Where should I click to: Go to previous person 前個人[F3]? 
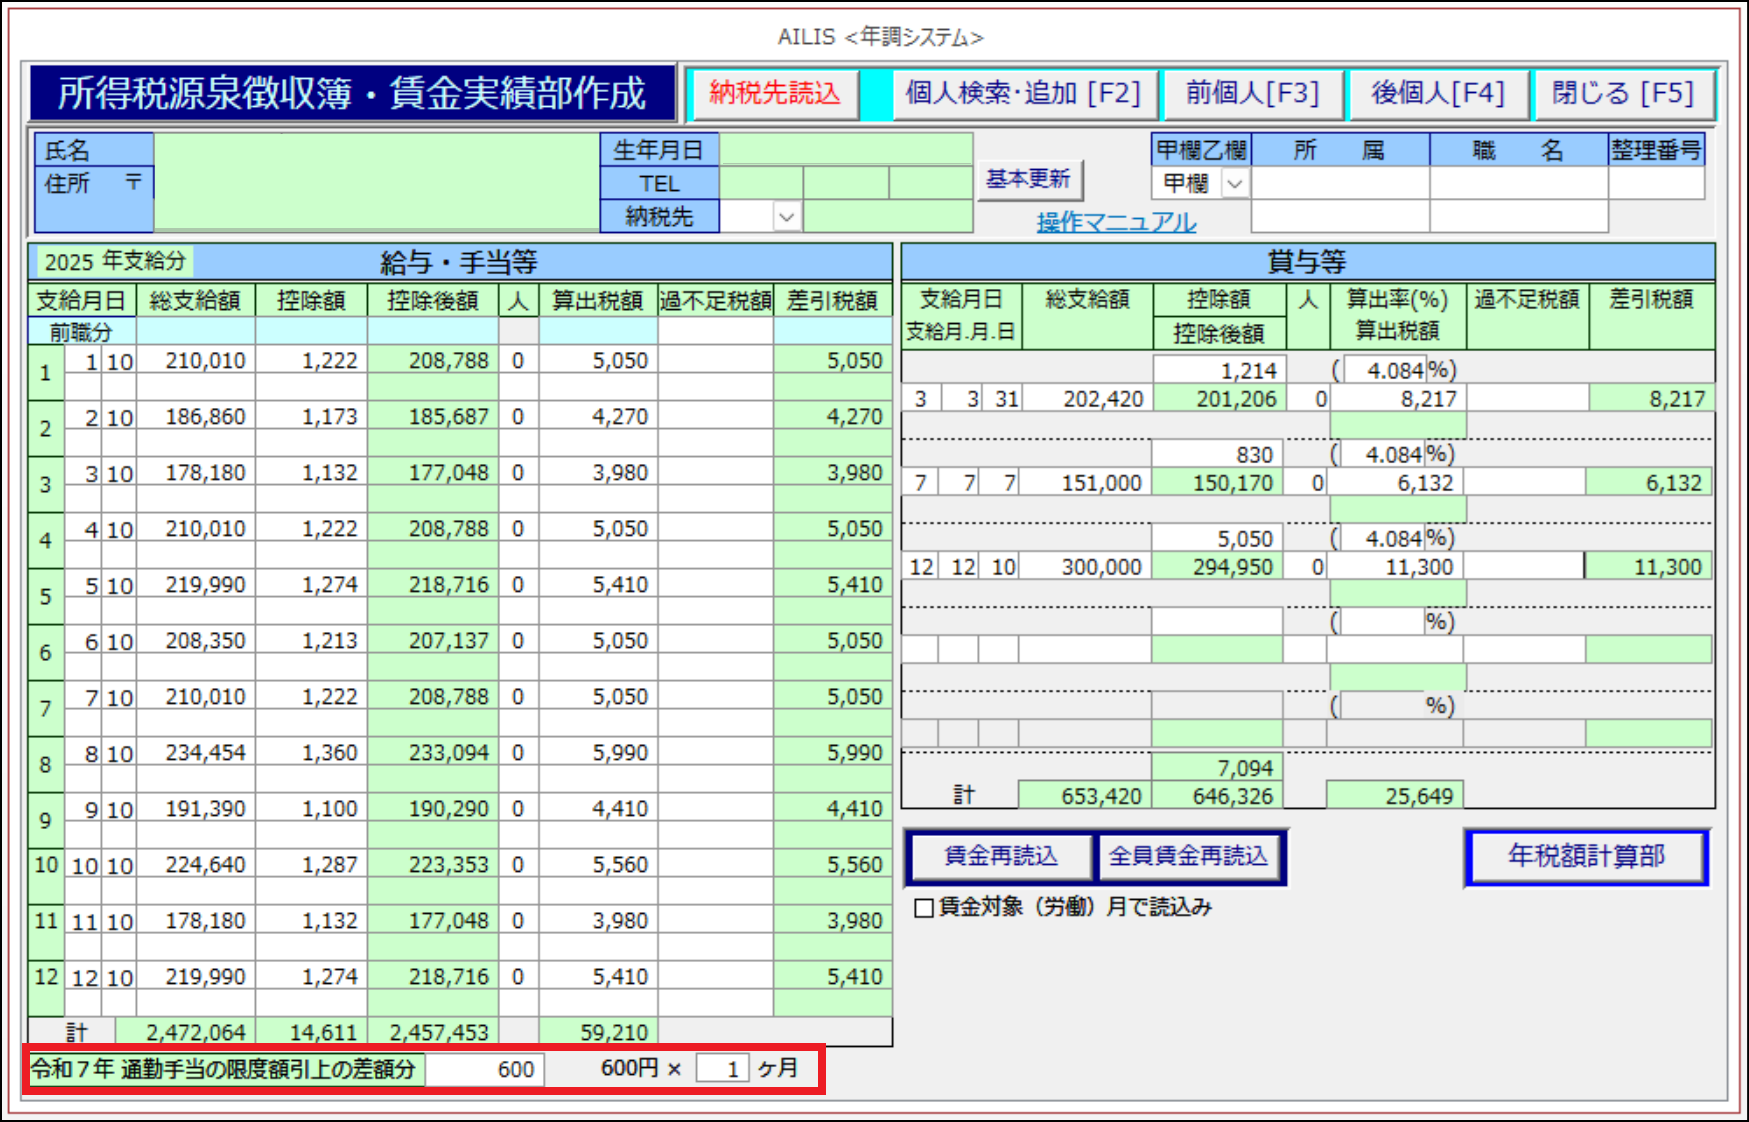(1252, 94)
